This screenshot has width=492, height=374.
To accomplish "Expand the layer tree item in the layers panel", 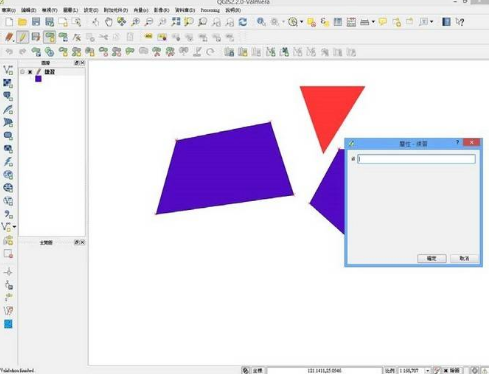I will pos(23,72).
